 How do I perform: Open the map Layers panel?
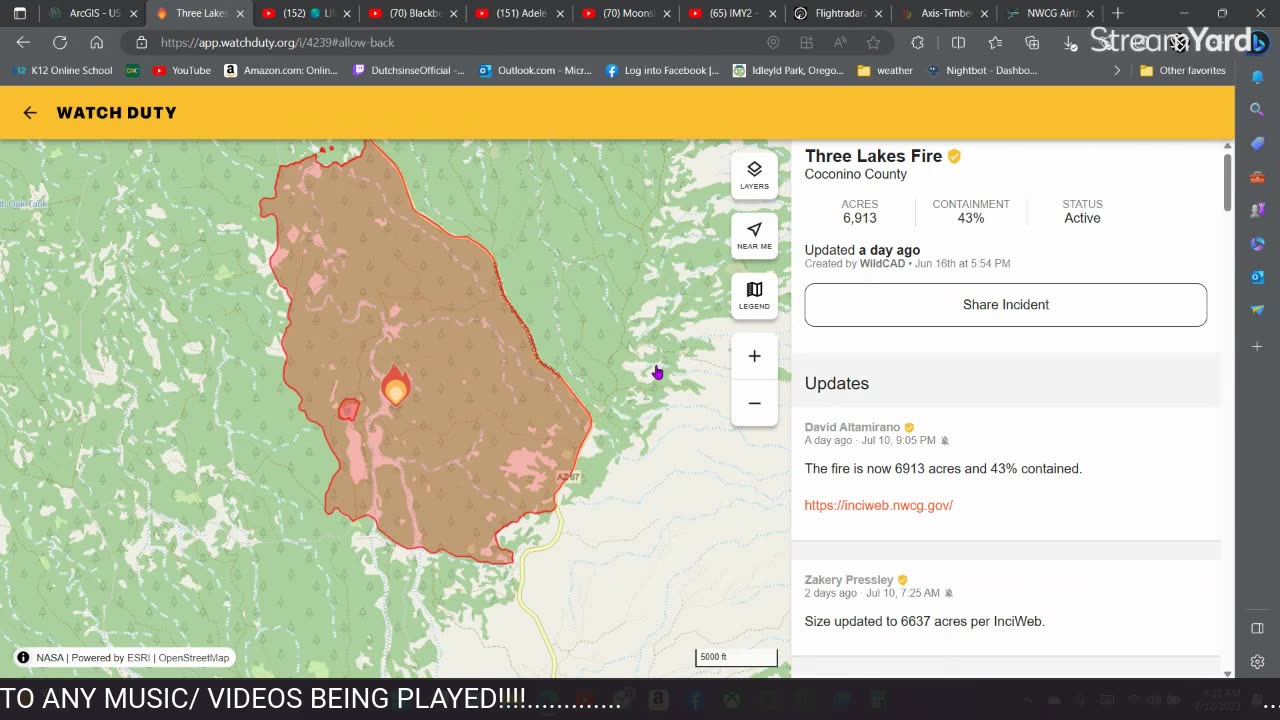[754, 175]
